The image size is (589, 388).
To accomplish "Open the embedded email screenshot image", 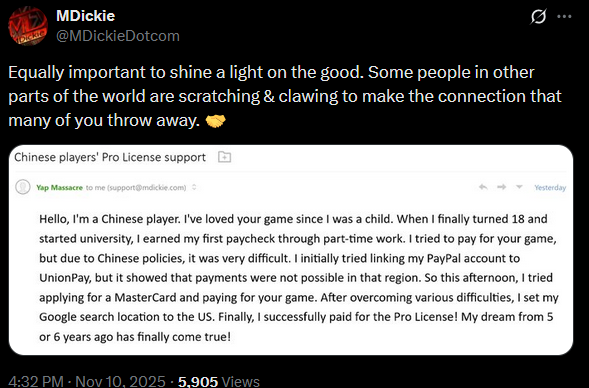I will pyautogui.click(x=291, y=250).
